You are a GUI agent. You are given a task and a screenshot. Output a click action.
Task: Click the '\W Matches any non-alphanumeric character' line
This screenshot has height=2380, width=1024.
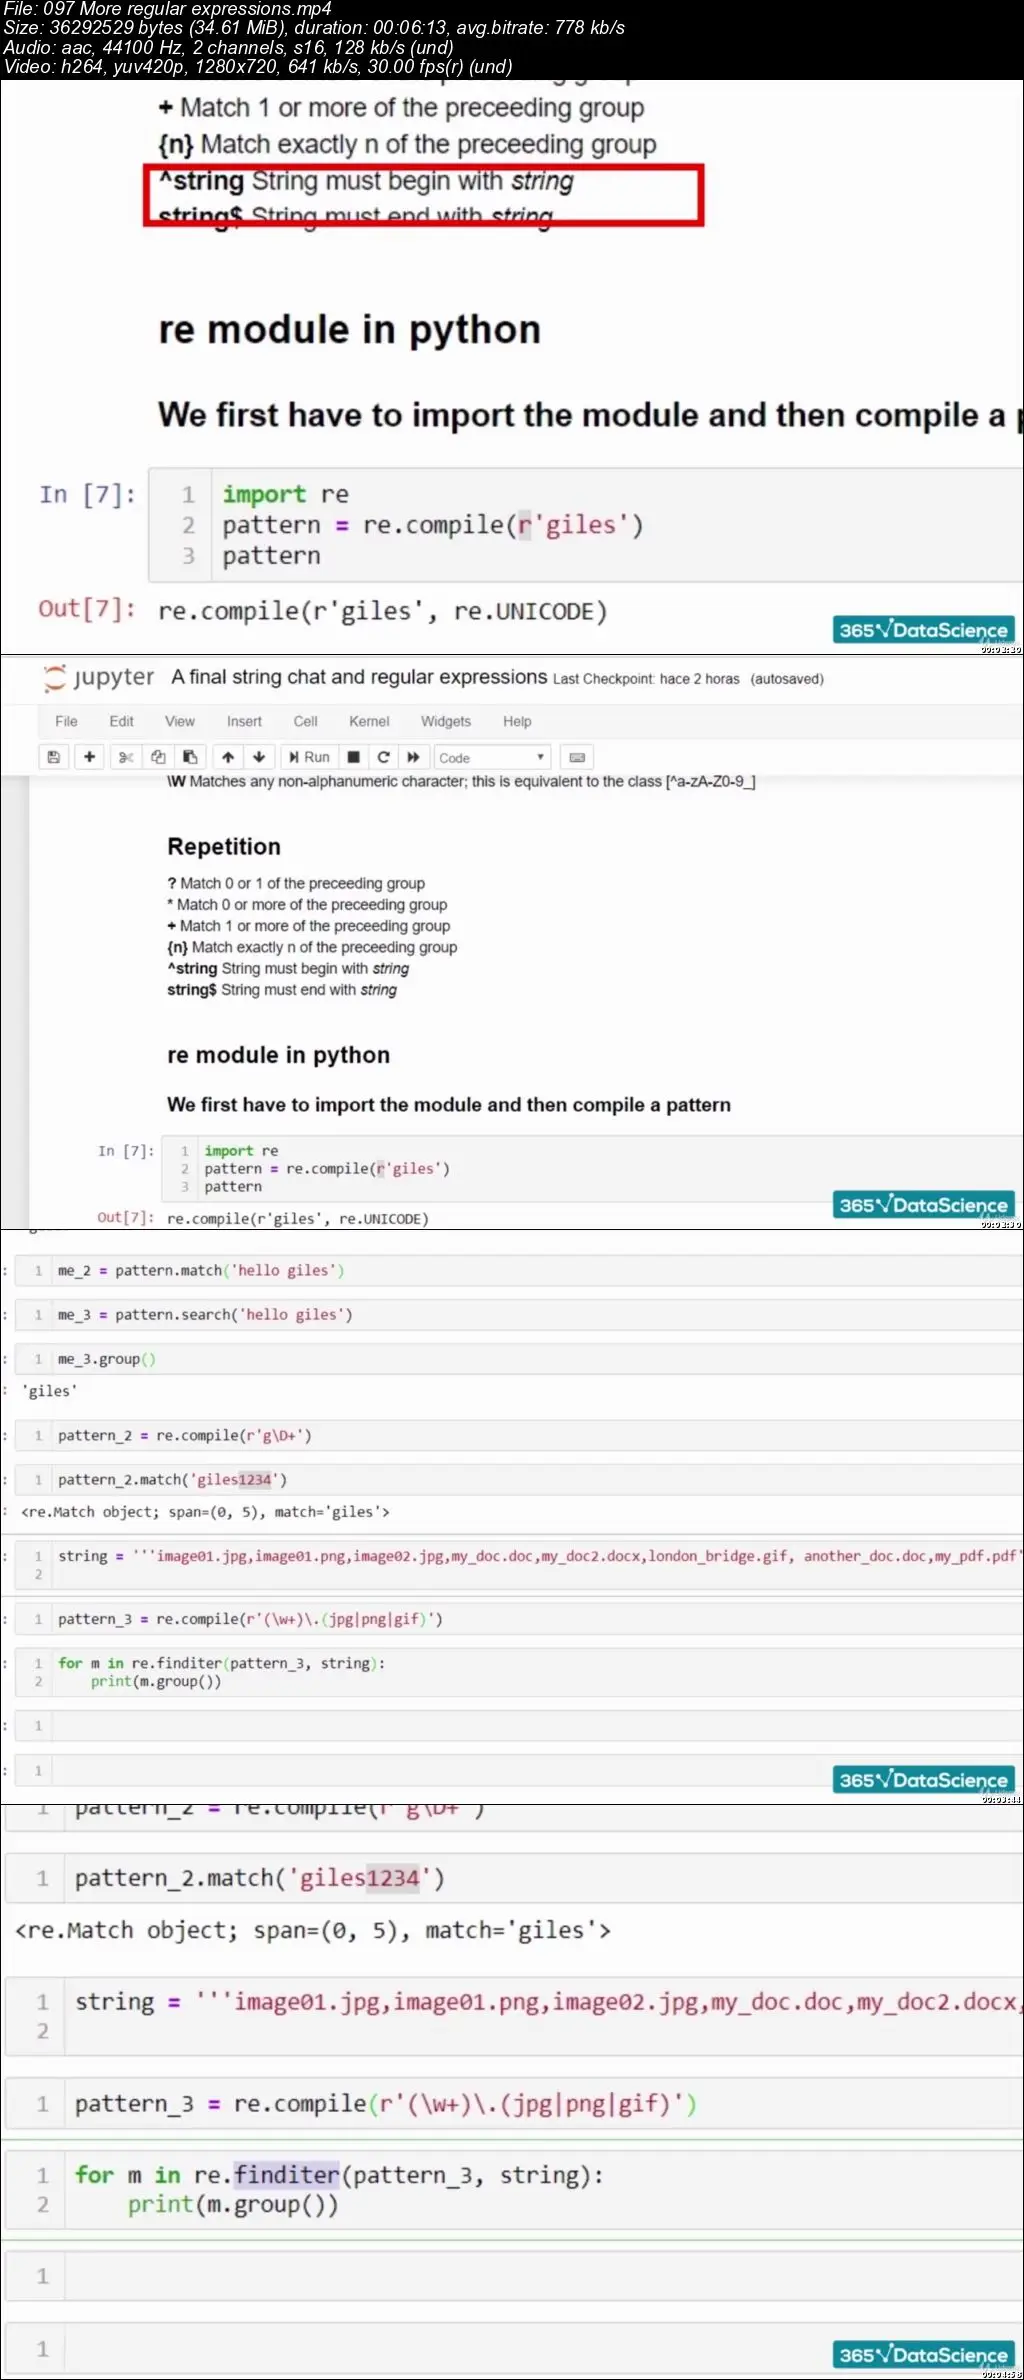[461, 781]
